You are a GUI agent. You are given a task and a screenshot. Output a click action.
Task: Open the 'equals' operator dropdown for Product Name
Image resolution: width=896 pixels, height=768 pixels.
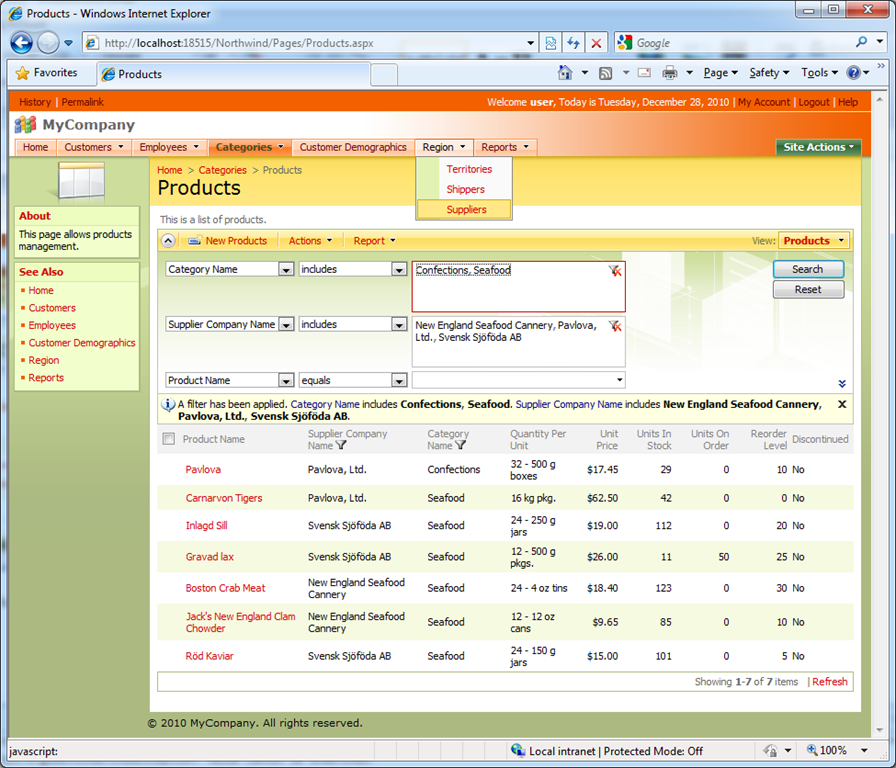click(x=399, y=381)
